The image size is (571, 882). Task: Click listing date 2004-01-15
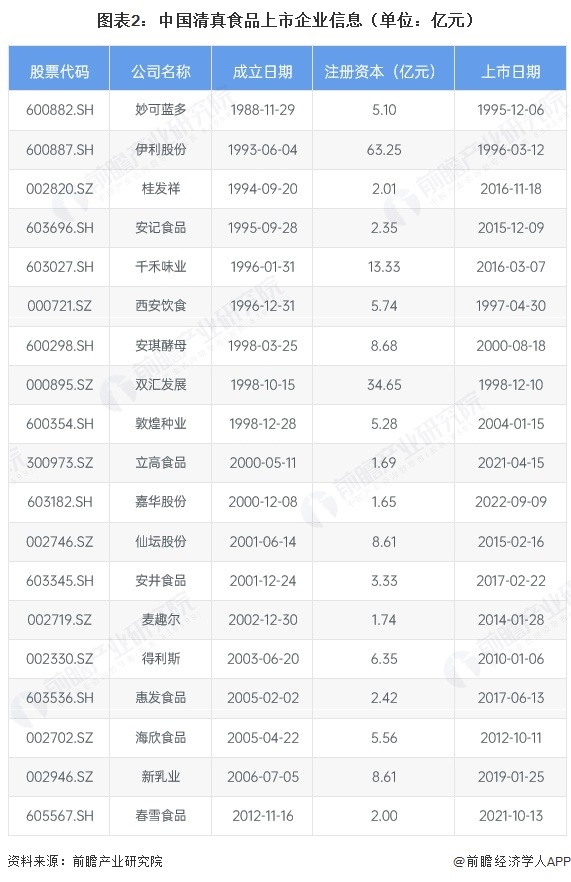click(511, 424)
